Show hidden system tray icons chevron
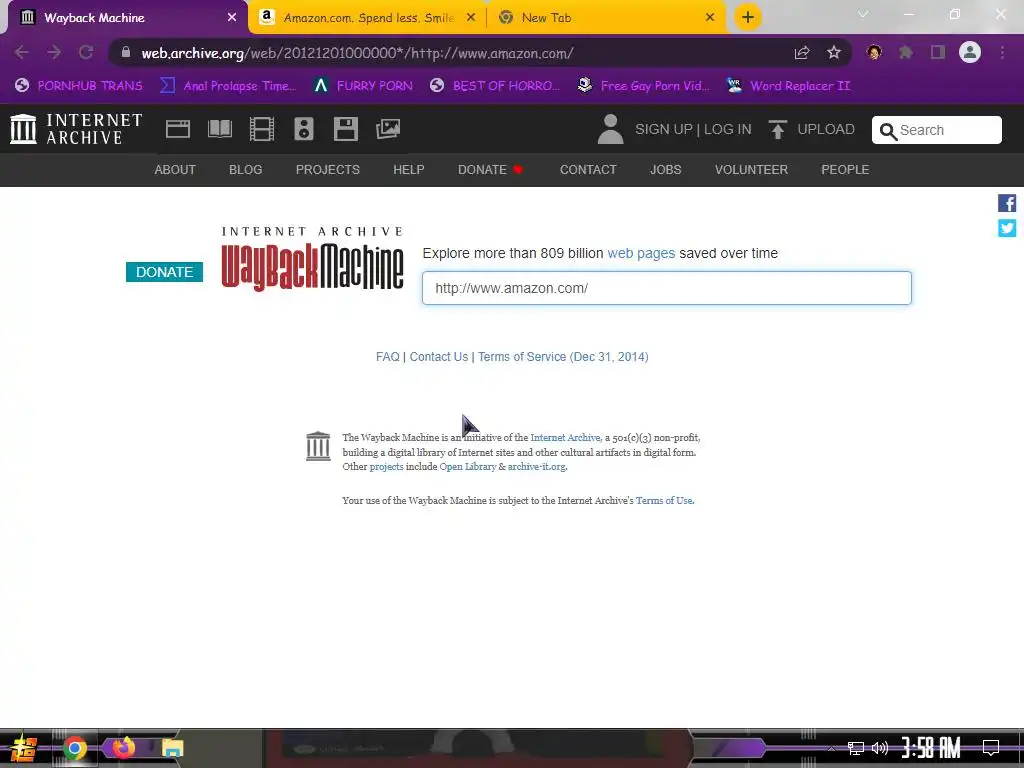 [x=831, y=748]
